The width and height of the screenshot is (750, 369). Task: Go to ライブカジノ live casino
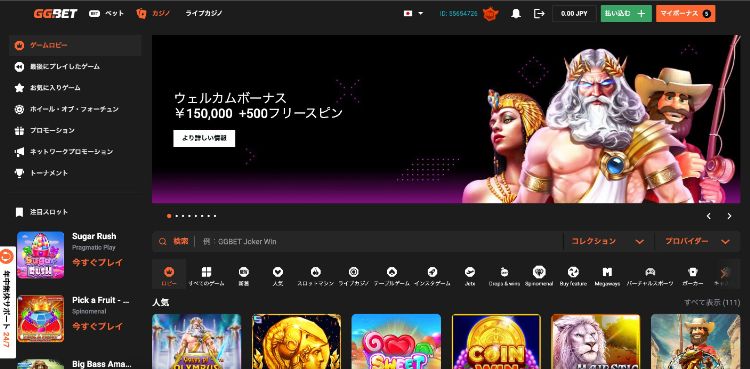(204, 13)
